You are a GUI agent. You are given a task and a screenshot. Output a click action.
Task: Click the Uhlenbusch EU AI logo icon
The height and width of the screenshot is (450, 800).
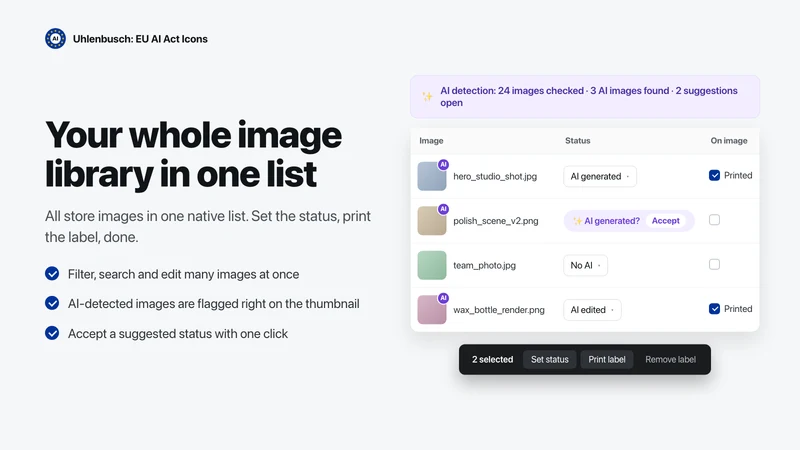point(55,39)
